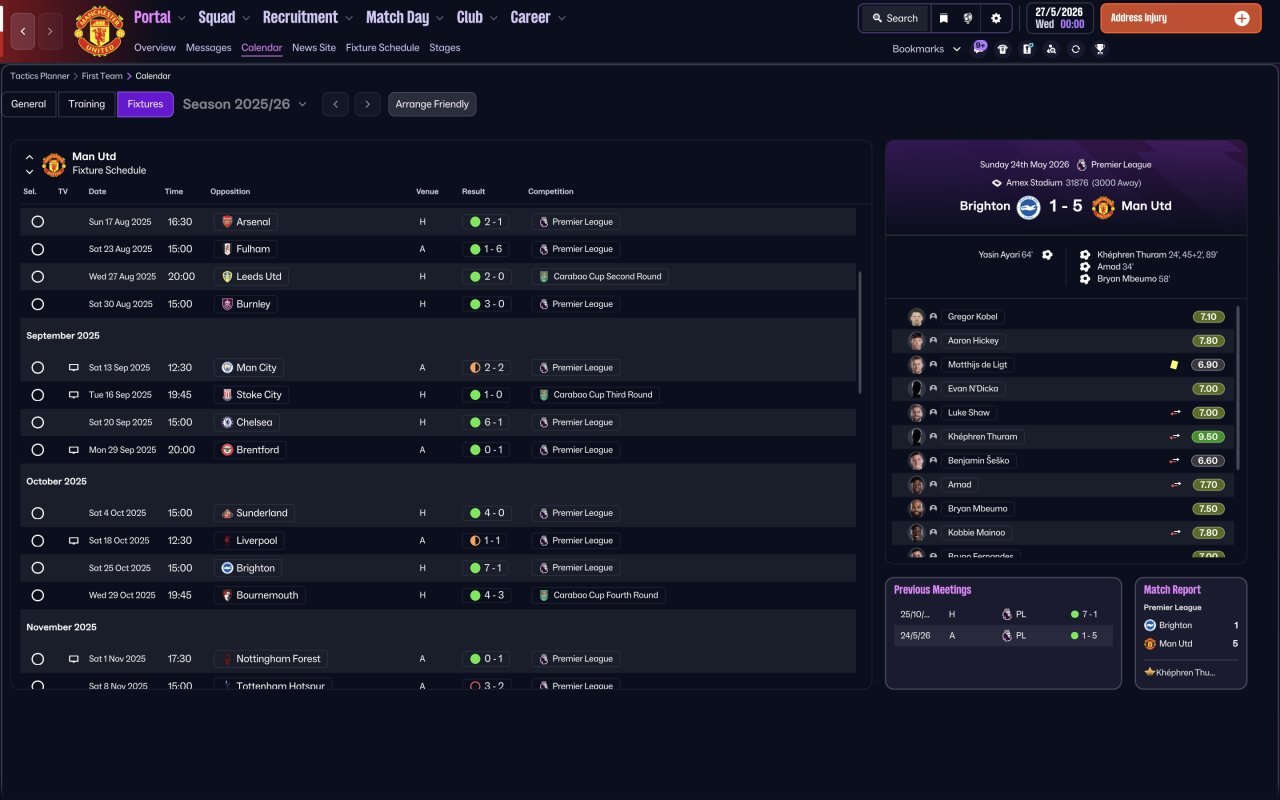Select the Man City fixture radio button
The image size is (1280, 800).
[x=38, y=368]
